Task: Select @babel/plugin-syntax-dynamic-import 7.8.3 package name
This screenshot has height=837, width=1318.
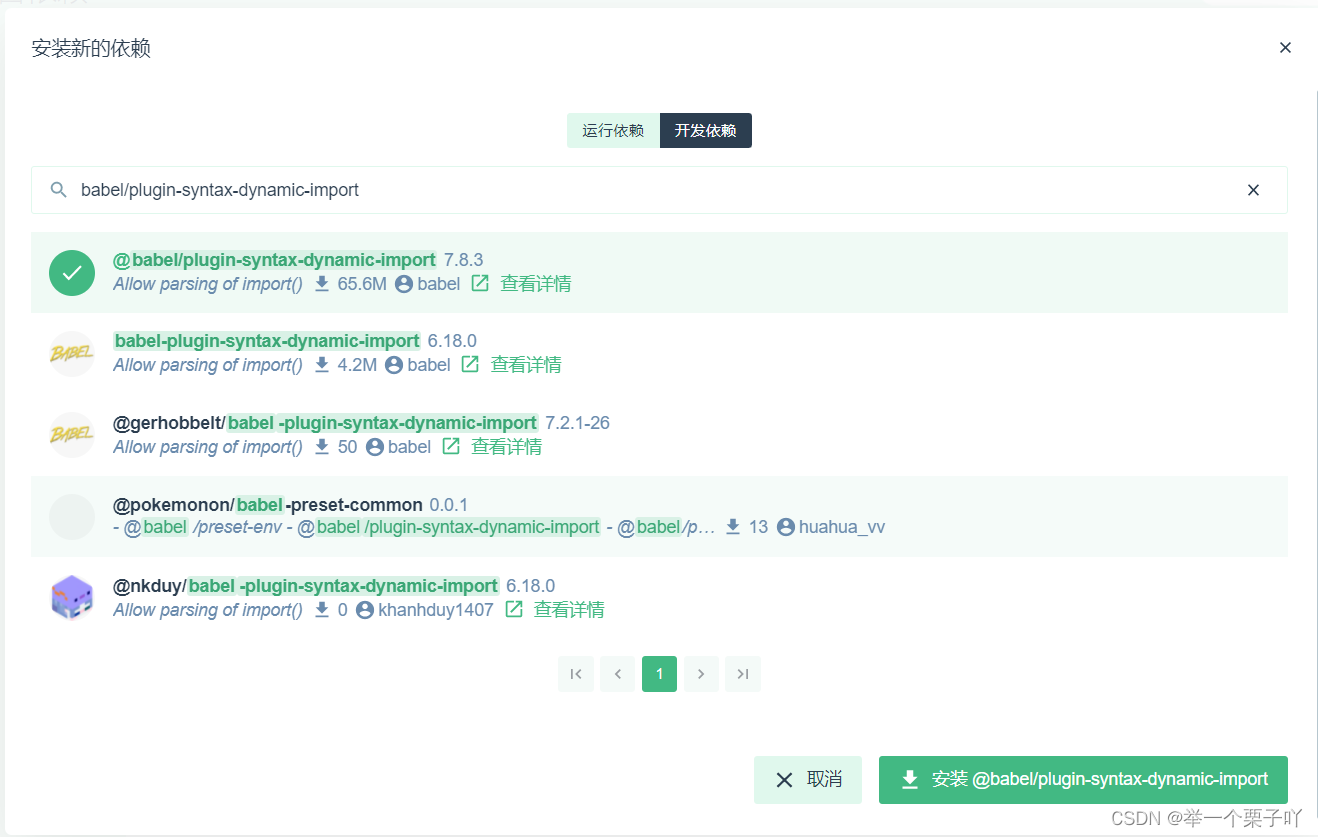Action: pos(274,260)
